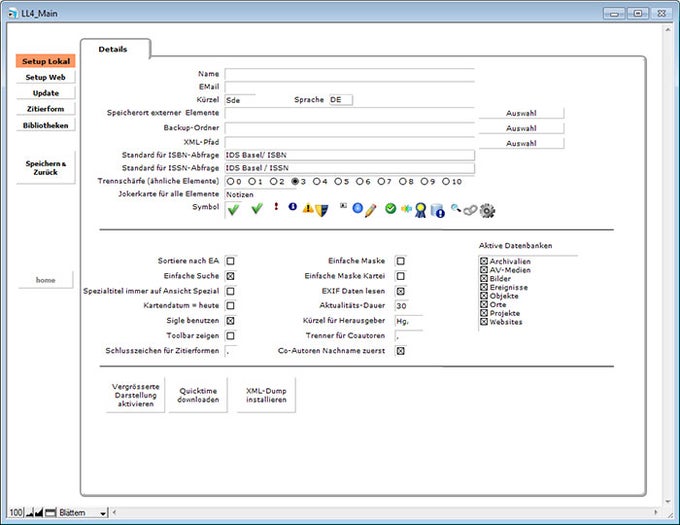Viewport: 680px width, 525px height.
Task: Uncheck the Websites database checkbox
Action: [484, 322]
